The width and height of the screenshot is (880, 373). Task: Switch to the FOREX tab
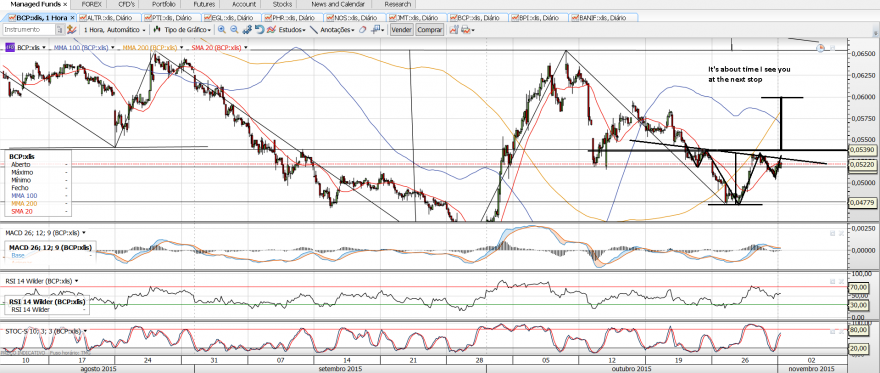point(92,4)
